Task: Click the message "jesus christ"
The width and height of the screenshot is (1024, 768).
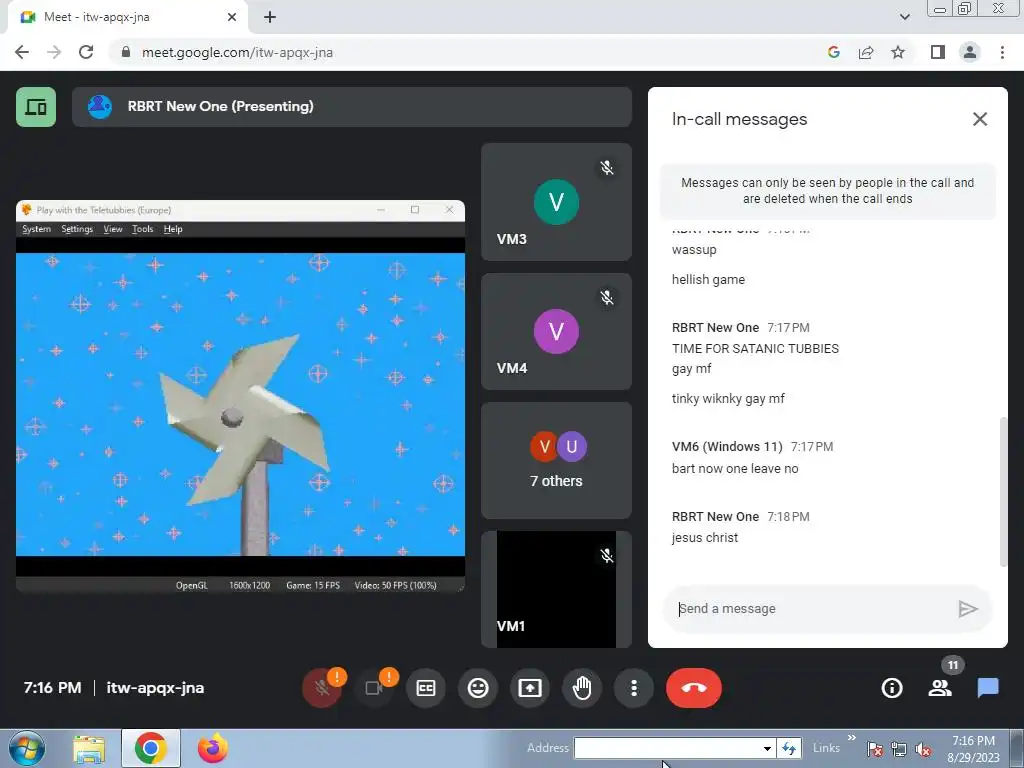Action: click(705, 537)
